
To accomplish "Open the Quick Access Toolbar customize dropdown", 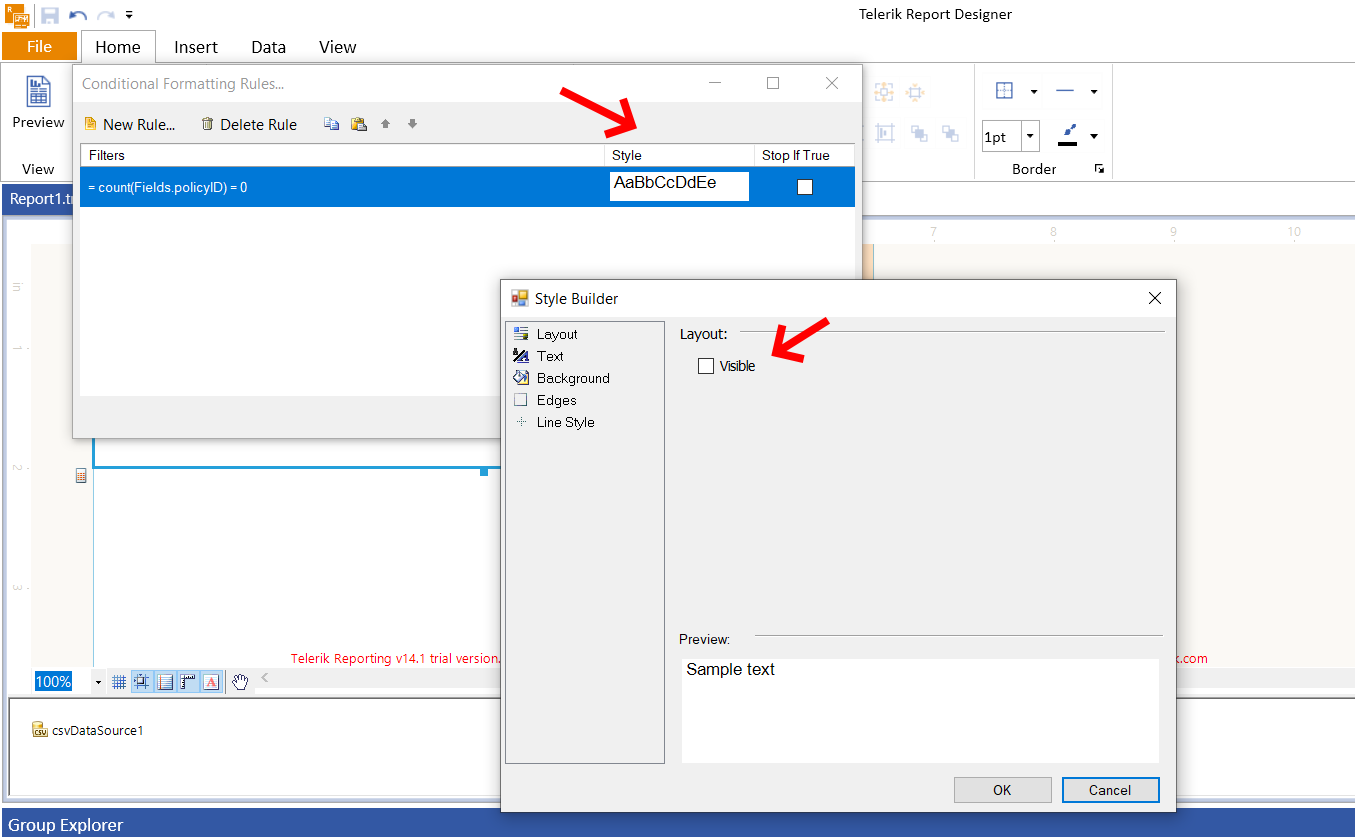I will point(129,15).
